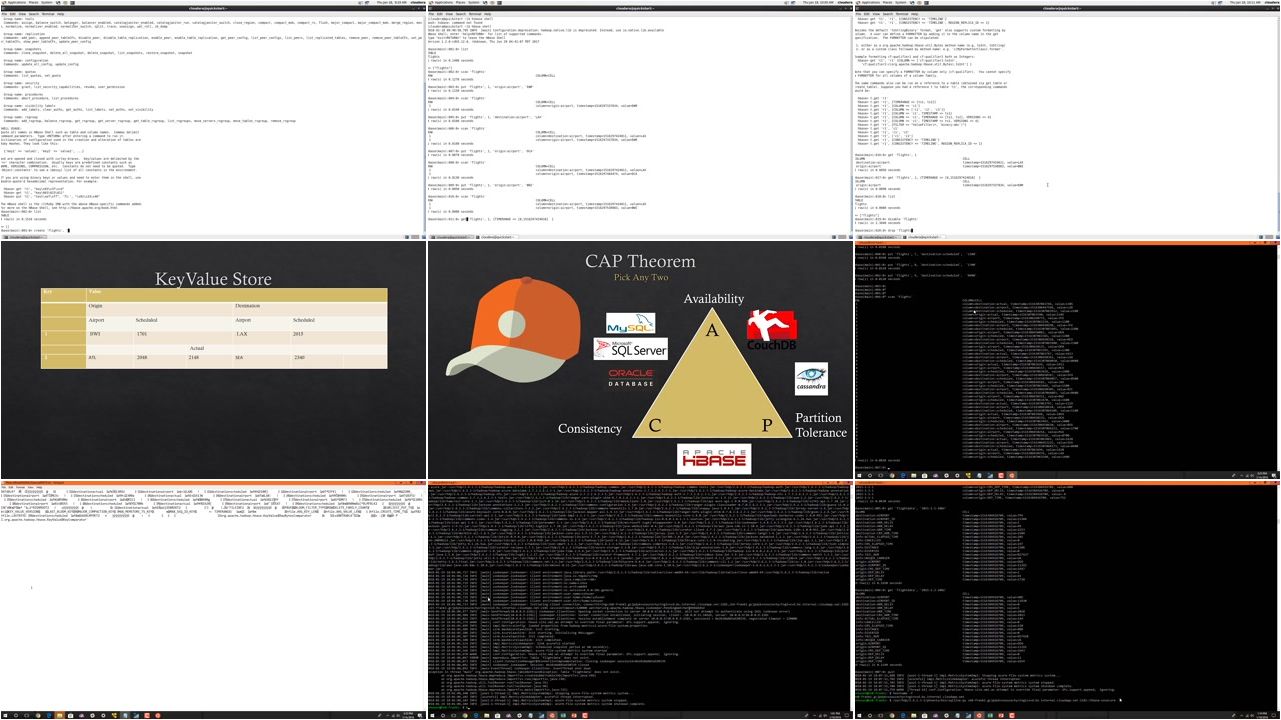Viewport: 1281px width, 720px height.
Task: Click Apache HBase logo below triangle
Action: tap(714, 459)
